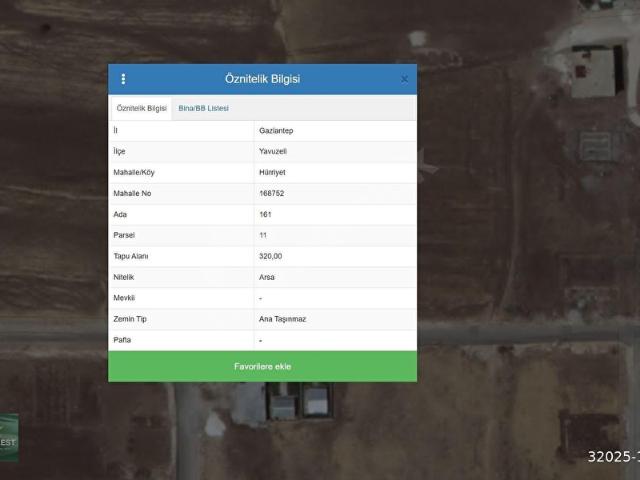Click the Nitelik row label

pyautogui.click(x=124, y=277)
